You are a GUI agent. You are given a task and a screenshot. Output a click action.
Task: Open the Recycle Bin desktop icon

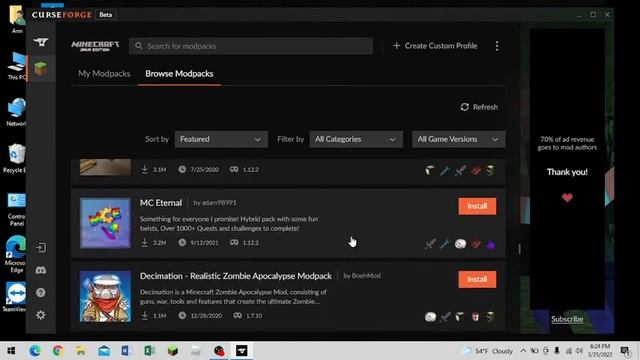coord(16,159)
